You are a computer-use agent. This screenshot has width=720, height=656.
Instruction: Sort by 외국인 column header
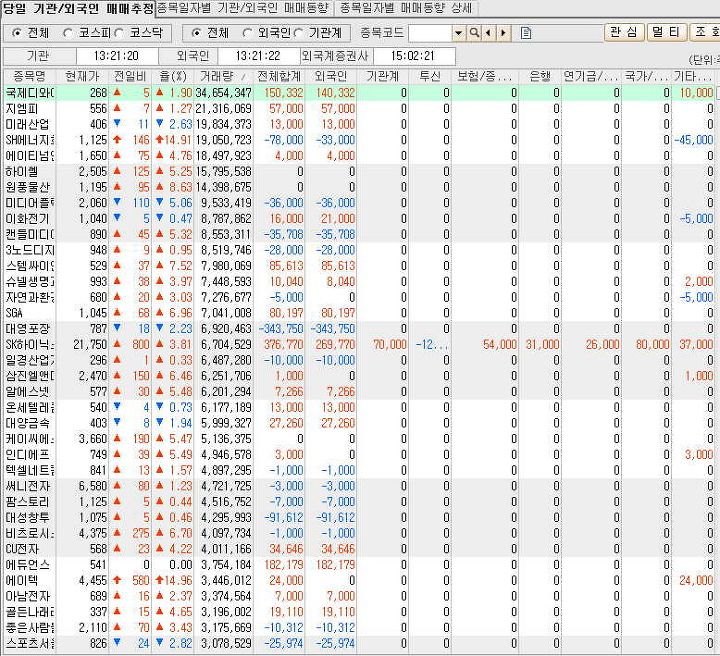(331, 76)
